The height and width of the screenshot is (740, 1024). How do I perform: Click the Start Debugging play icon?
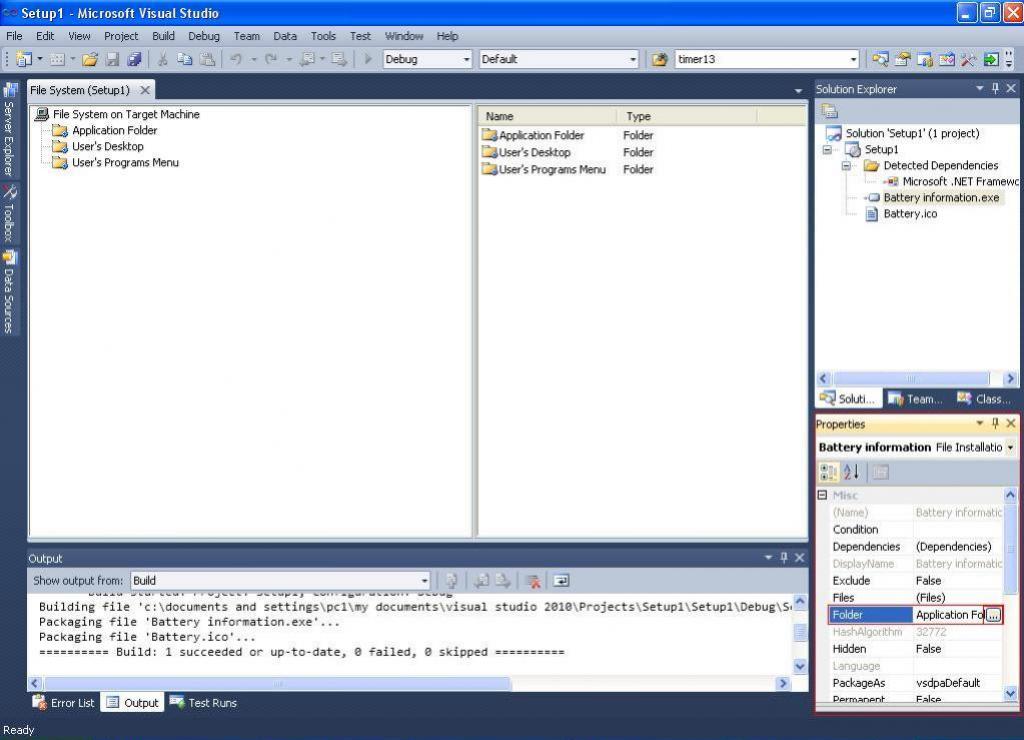[368, 59]
